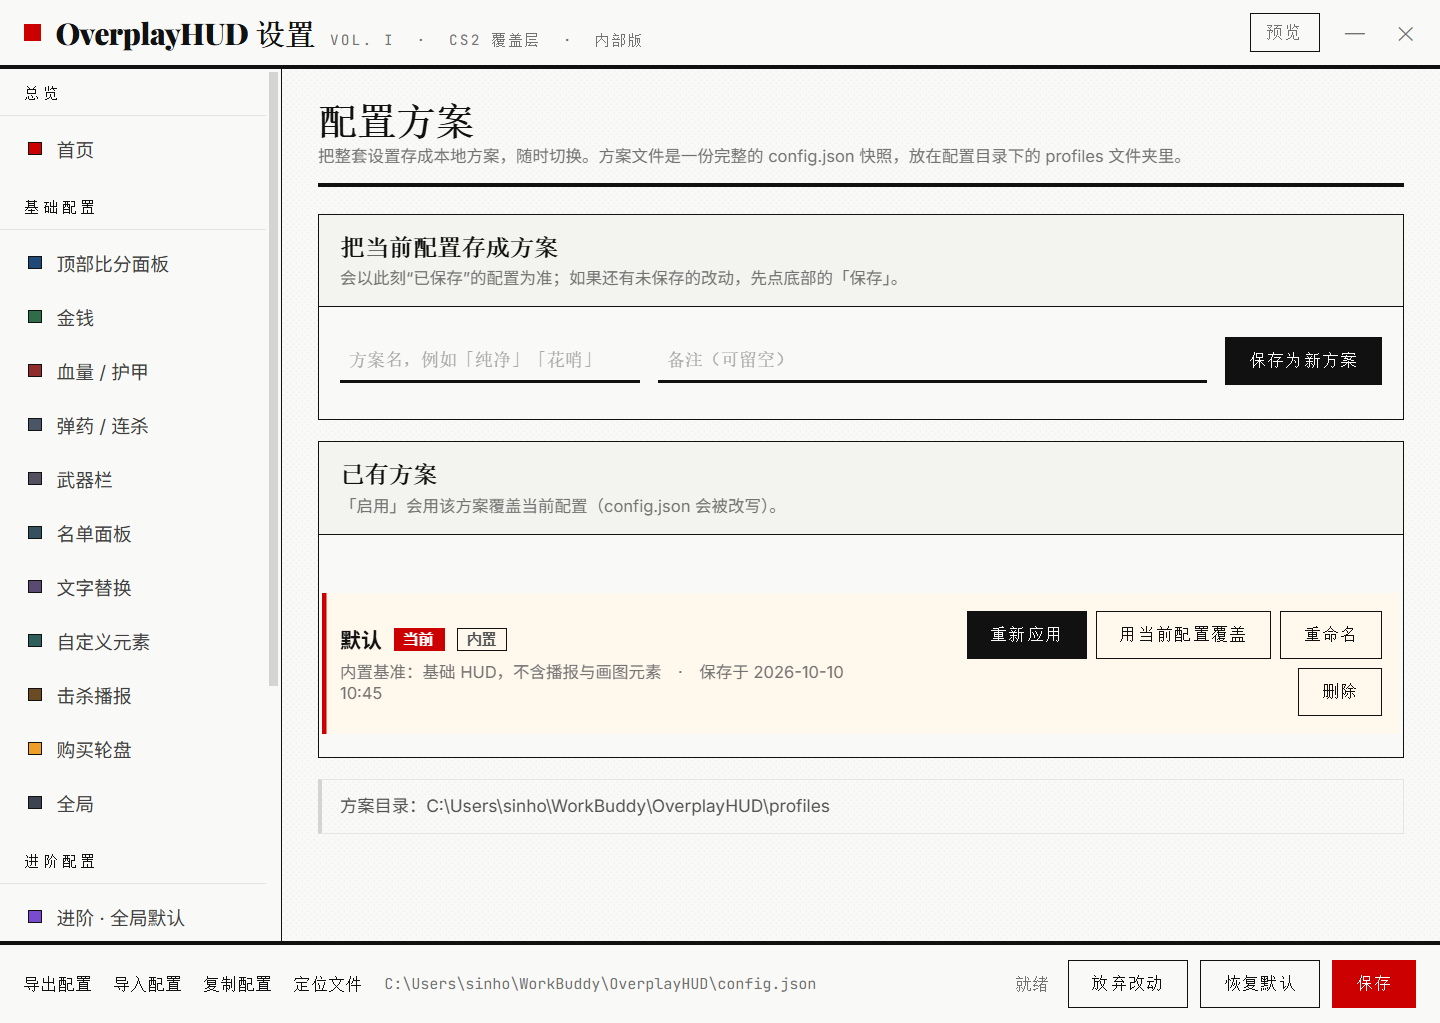Click the 预览 button in the title bar
The height and width of the screenshot is (1023, 1440).
click(1284, 32)
